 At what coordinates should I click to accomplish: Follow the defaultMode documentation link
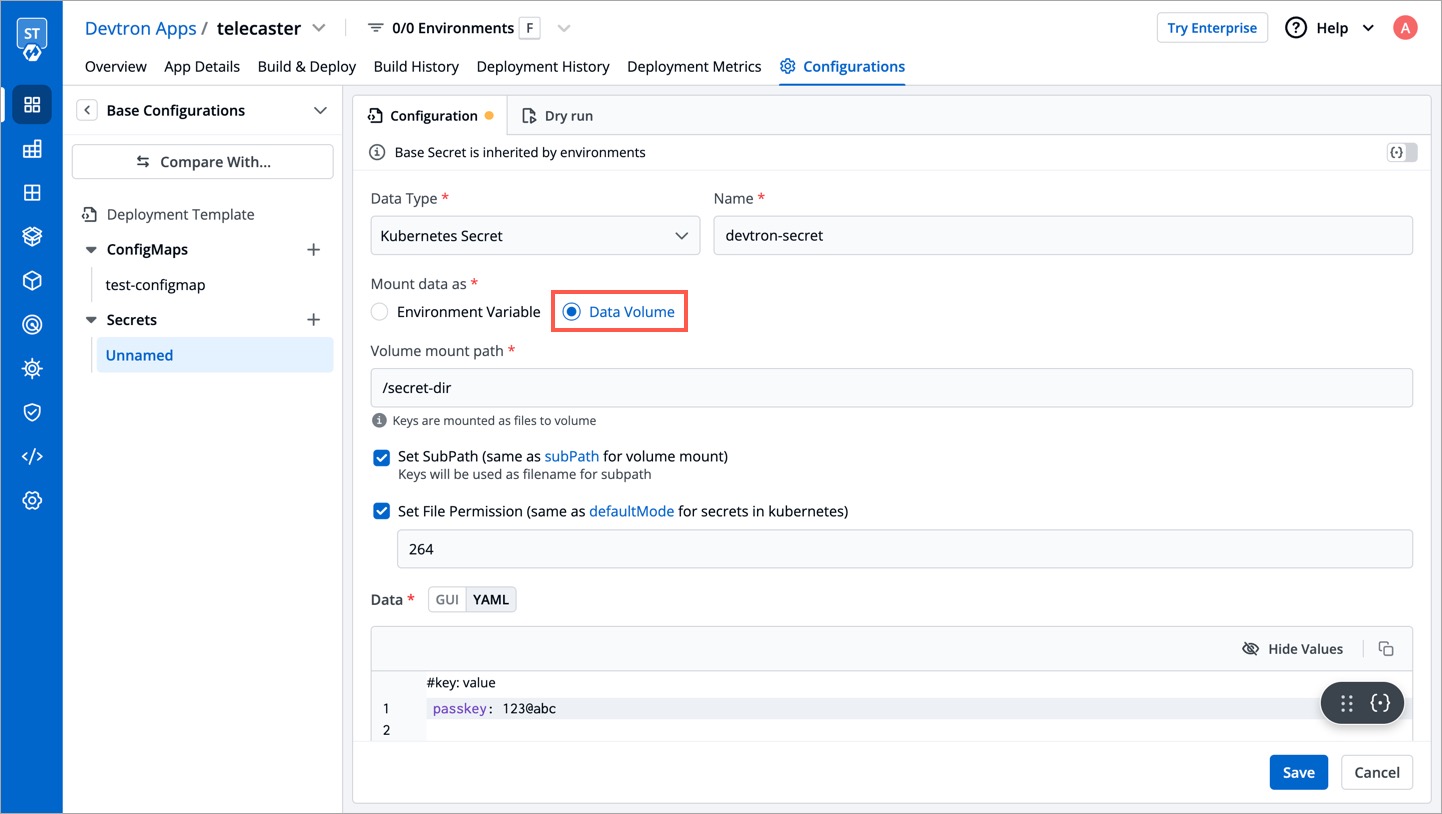631,511
